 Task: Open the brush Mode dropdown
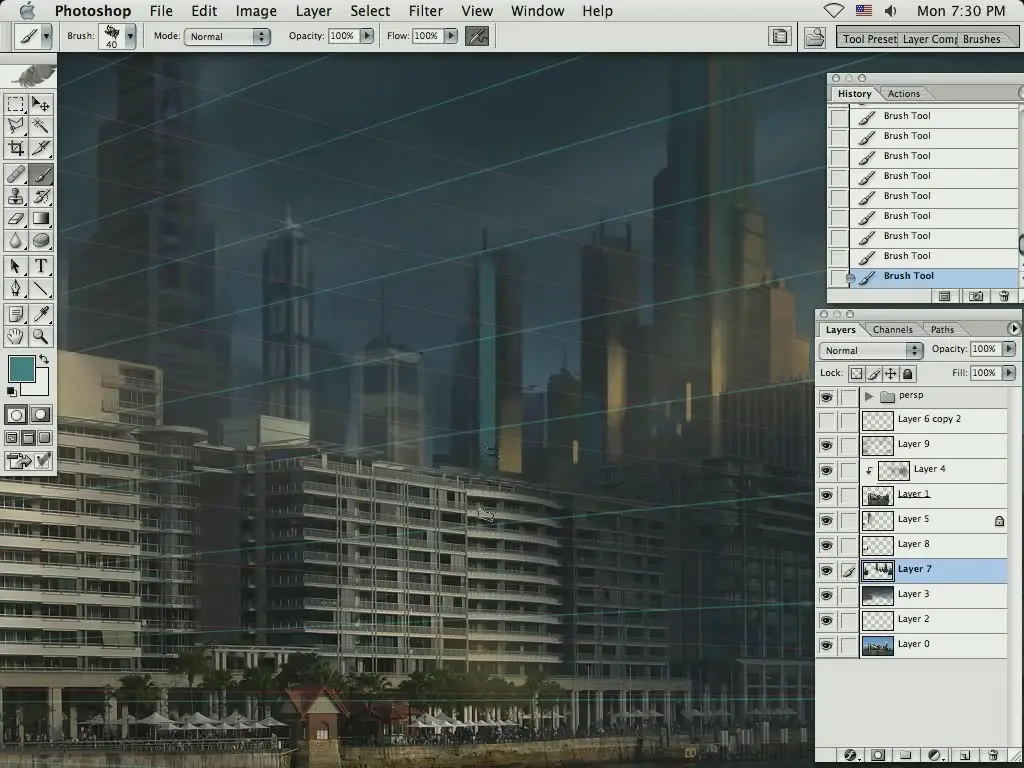click(x=227, y=37)
